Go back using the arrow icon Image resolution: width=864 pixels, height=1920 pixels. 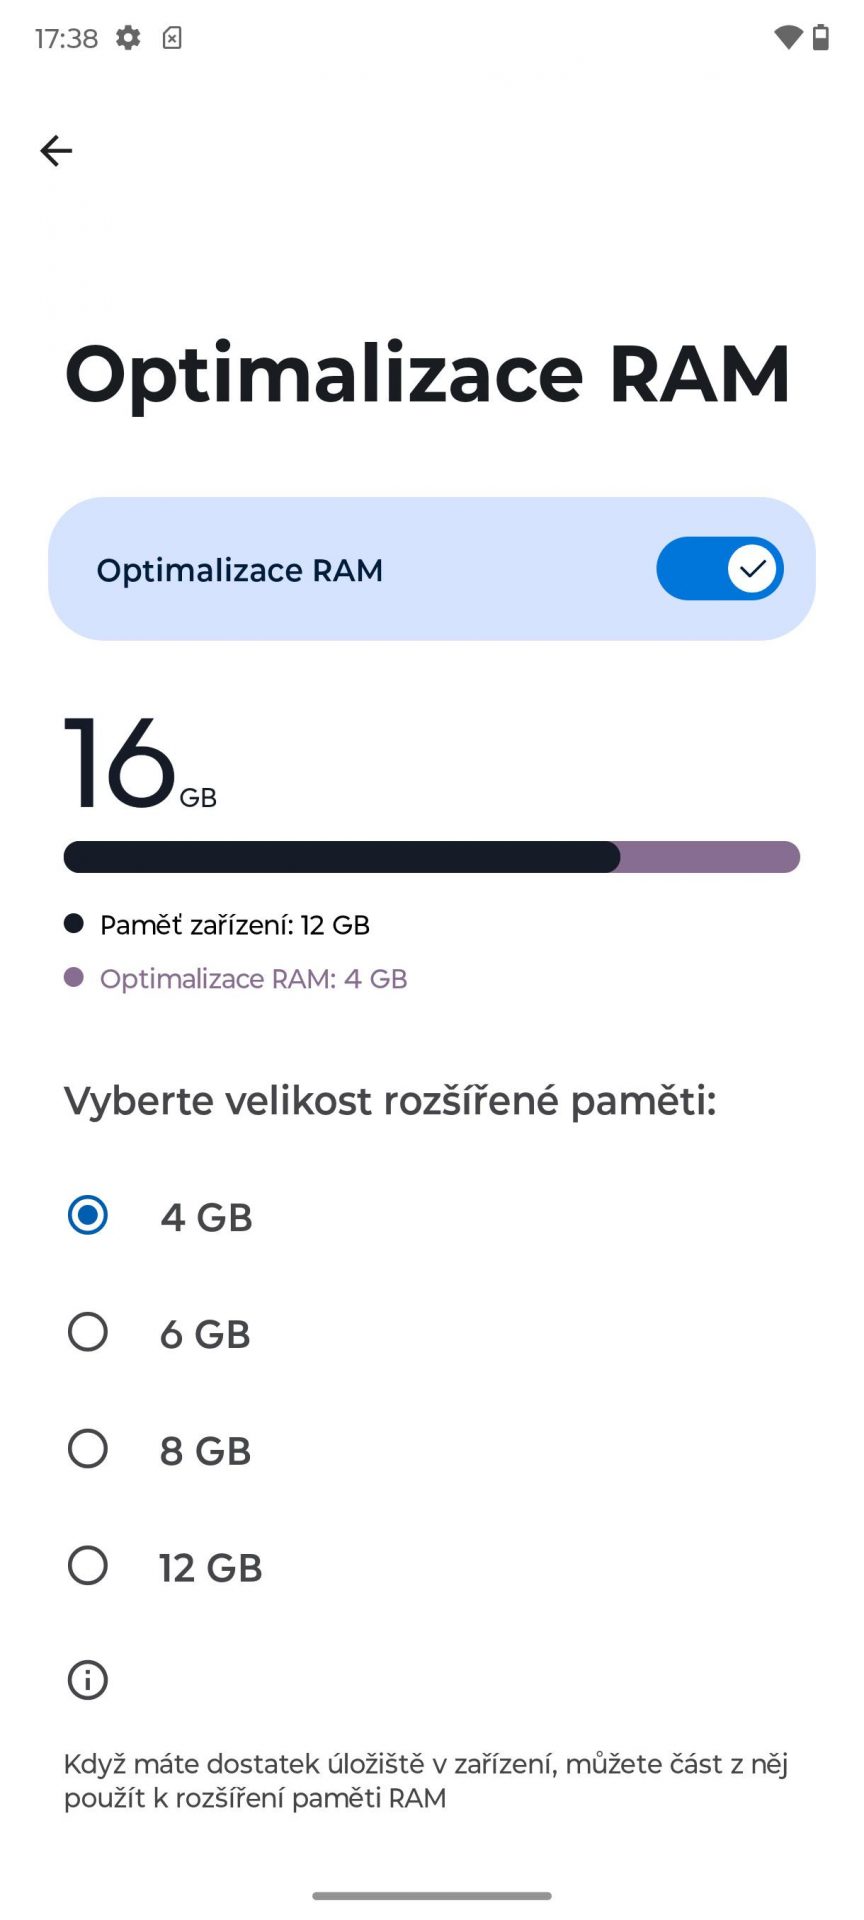pos(56,151)
